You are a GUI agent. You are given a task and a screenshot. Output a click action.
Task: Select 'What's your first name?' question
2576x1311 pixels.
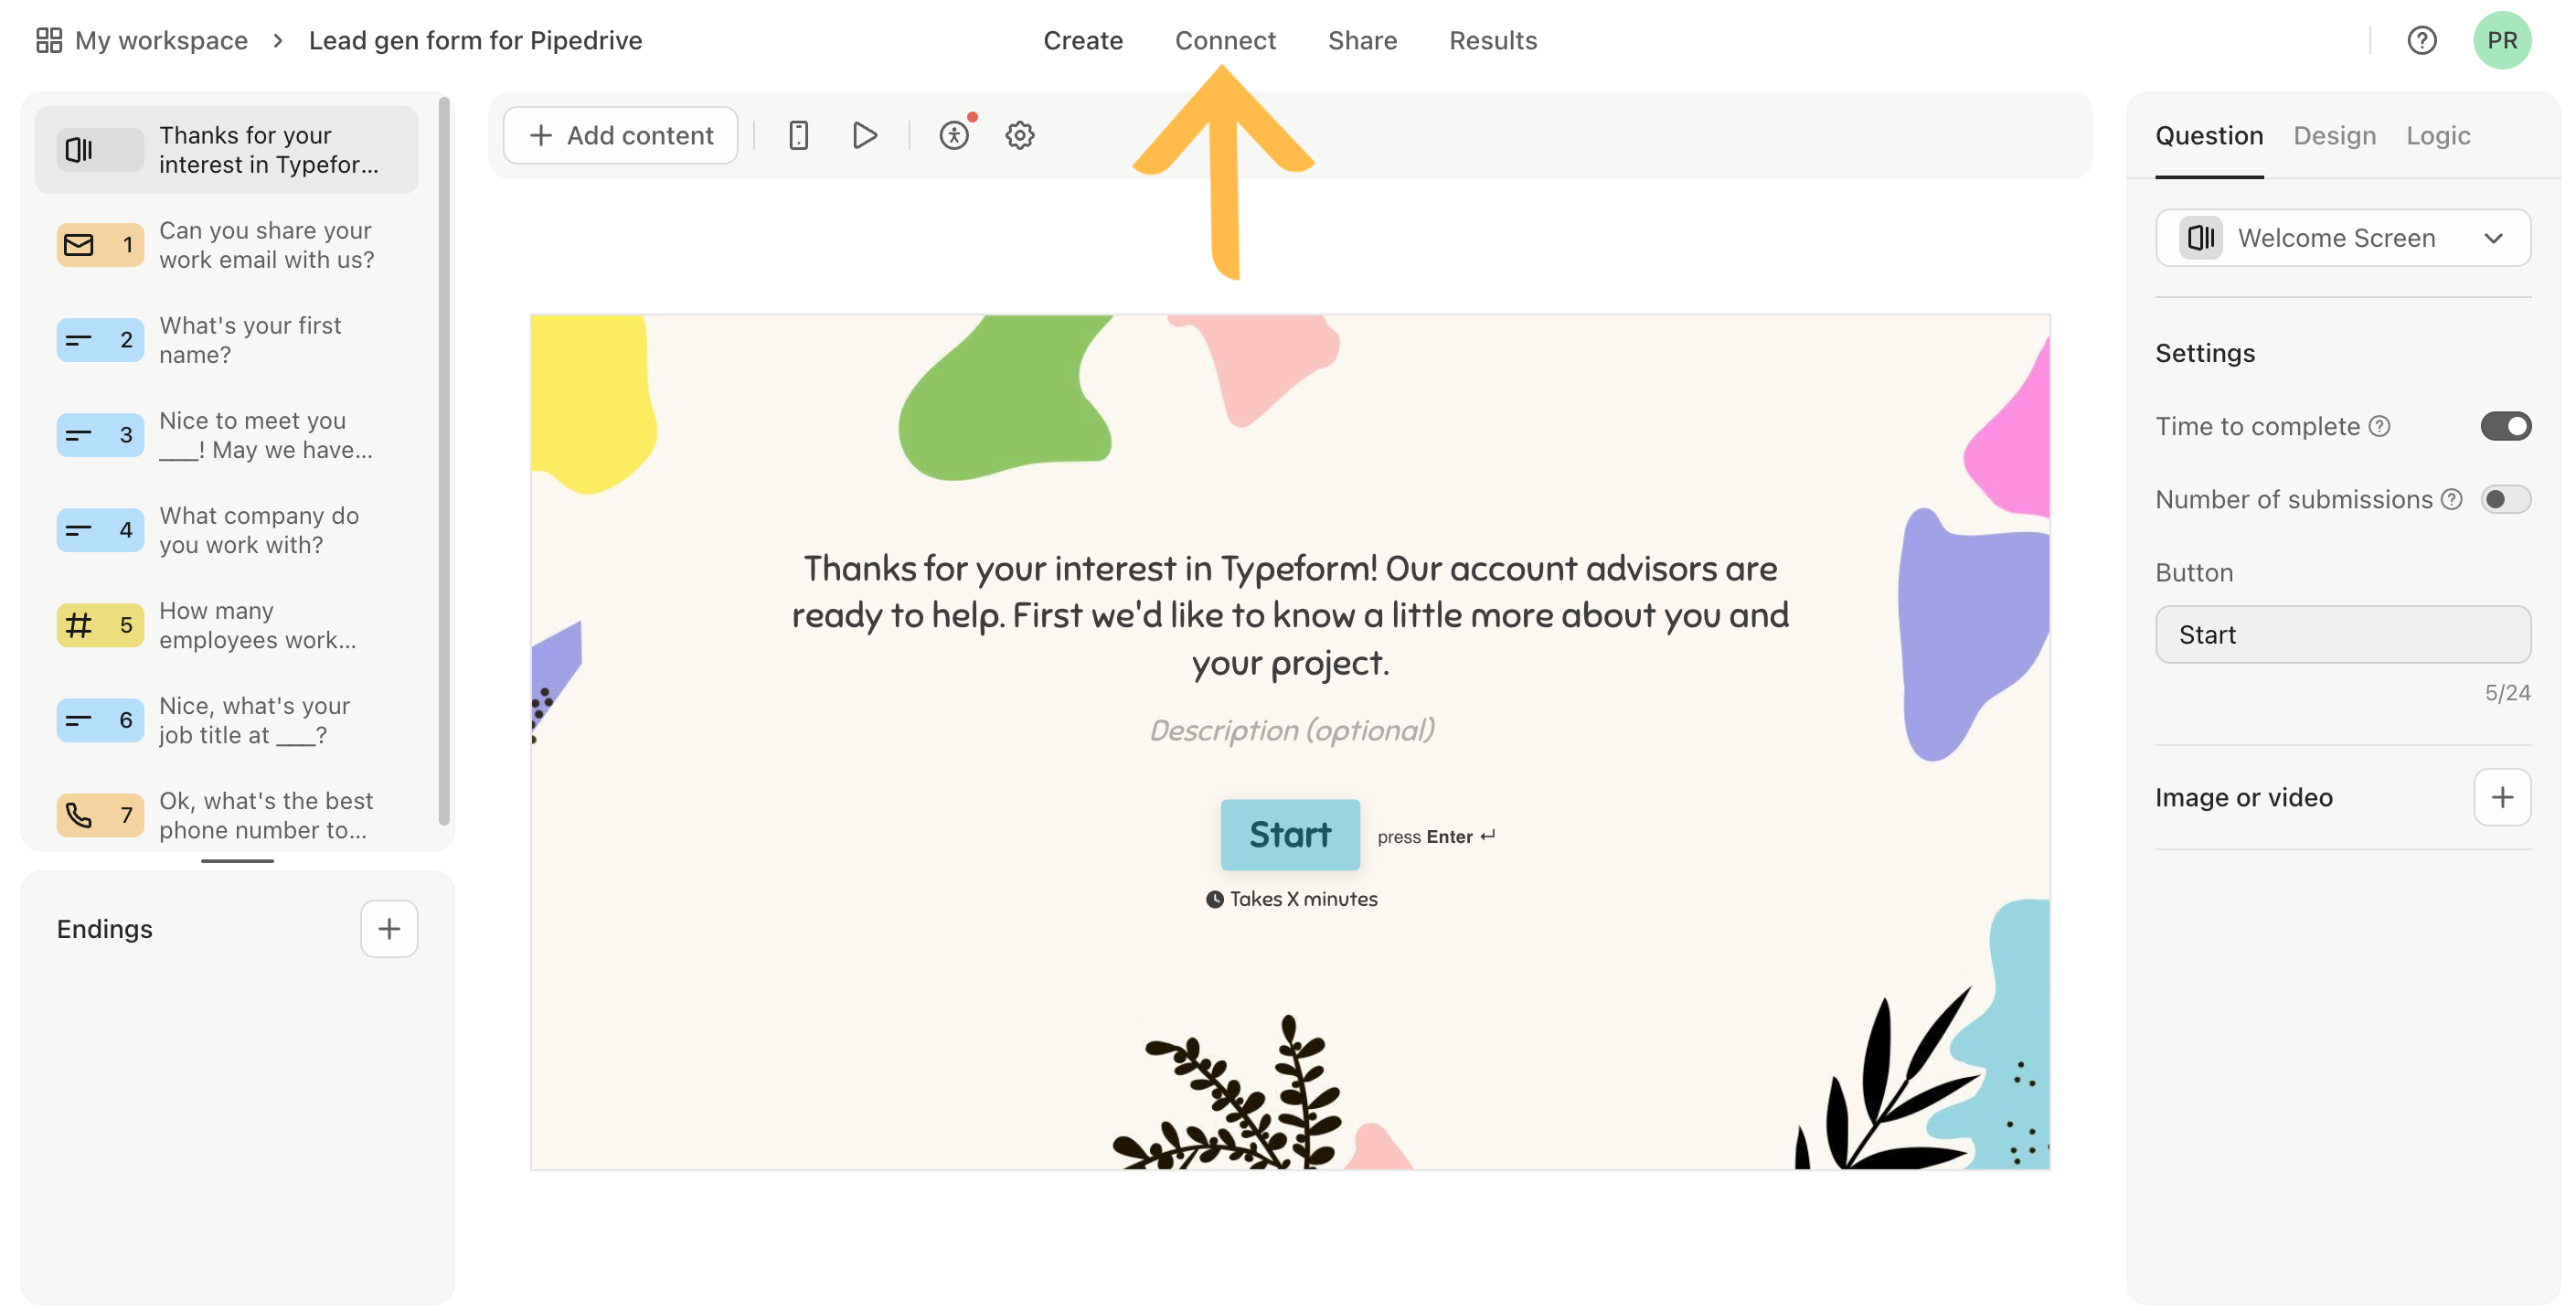click(226, 340)
